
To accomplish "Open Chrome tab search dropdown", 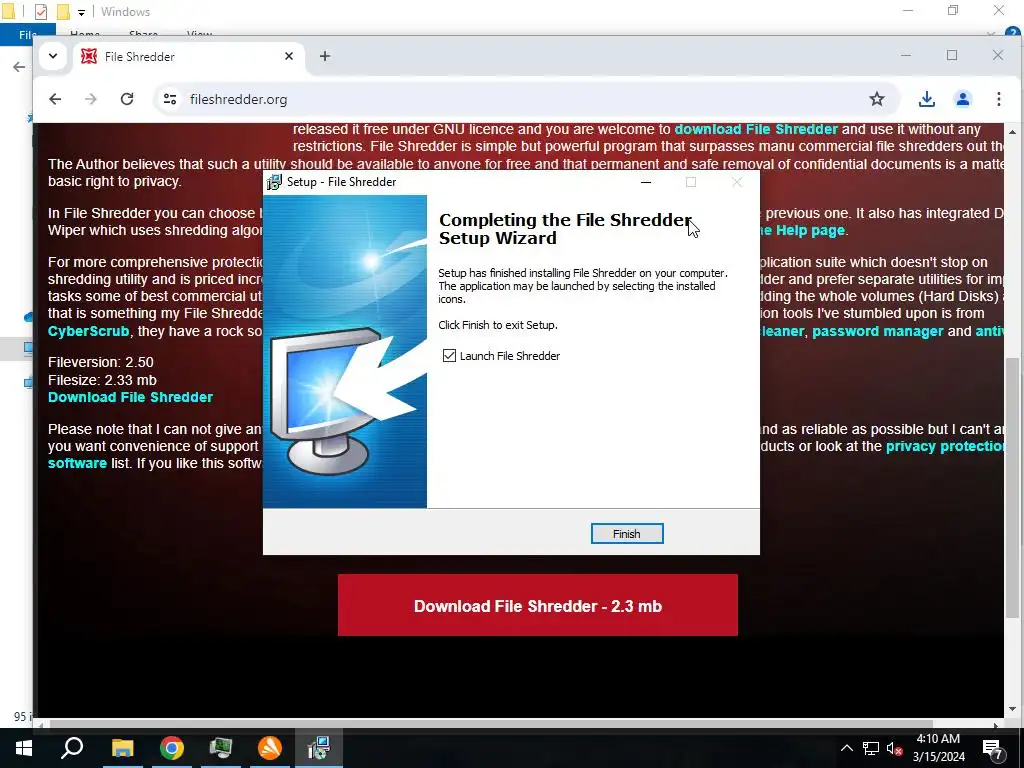I will coord(53,56).
